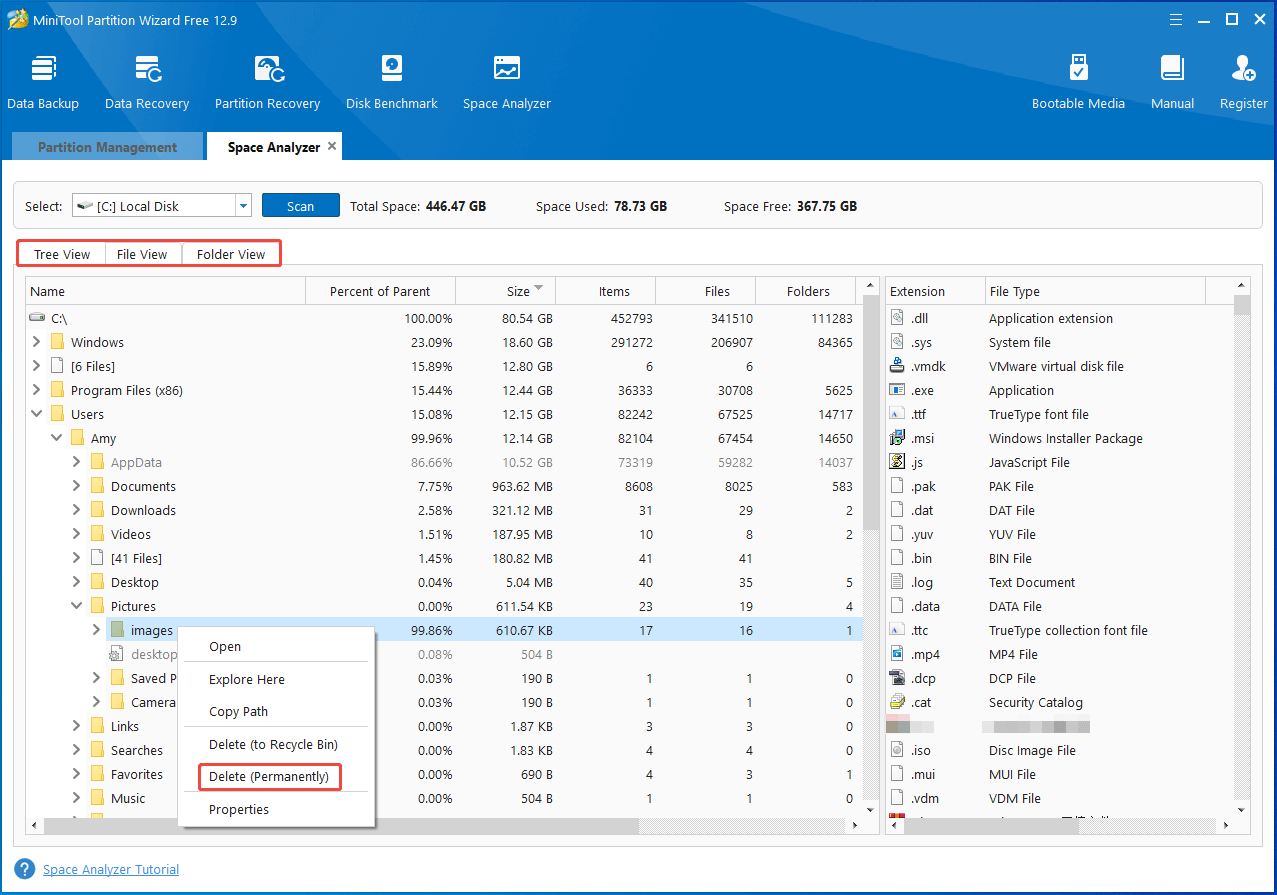Open the drive selection dropdown
This screenshot has height=895, width=1277.
coord(241,205)
